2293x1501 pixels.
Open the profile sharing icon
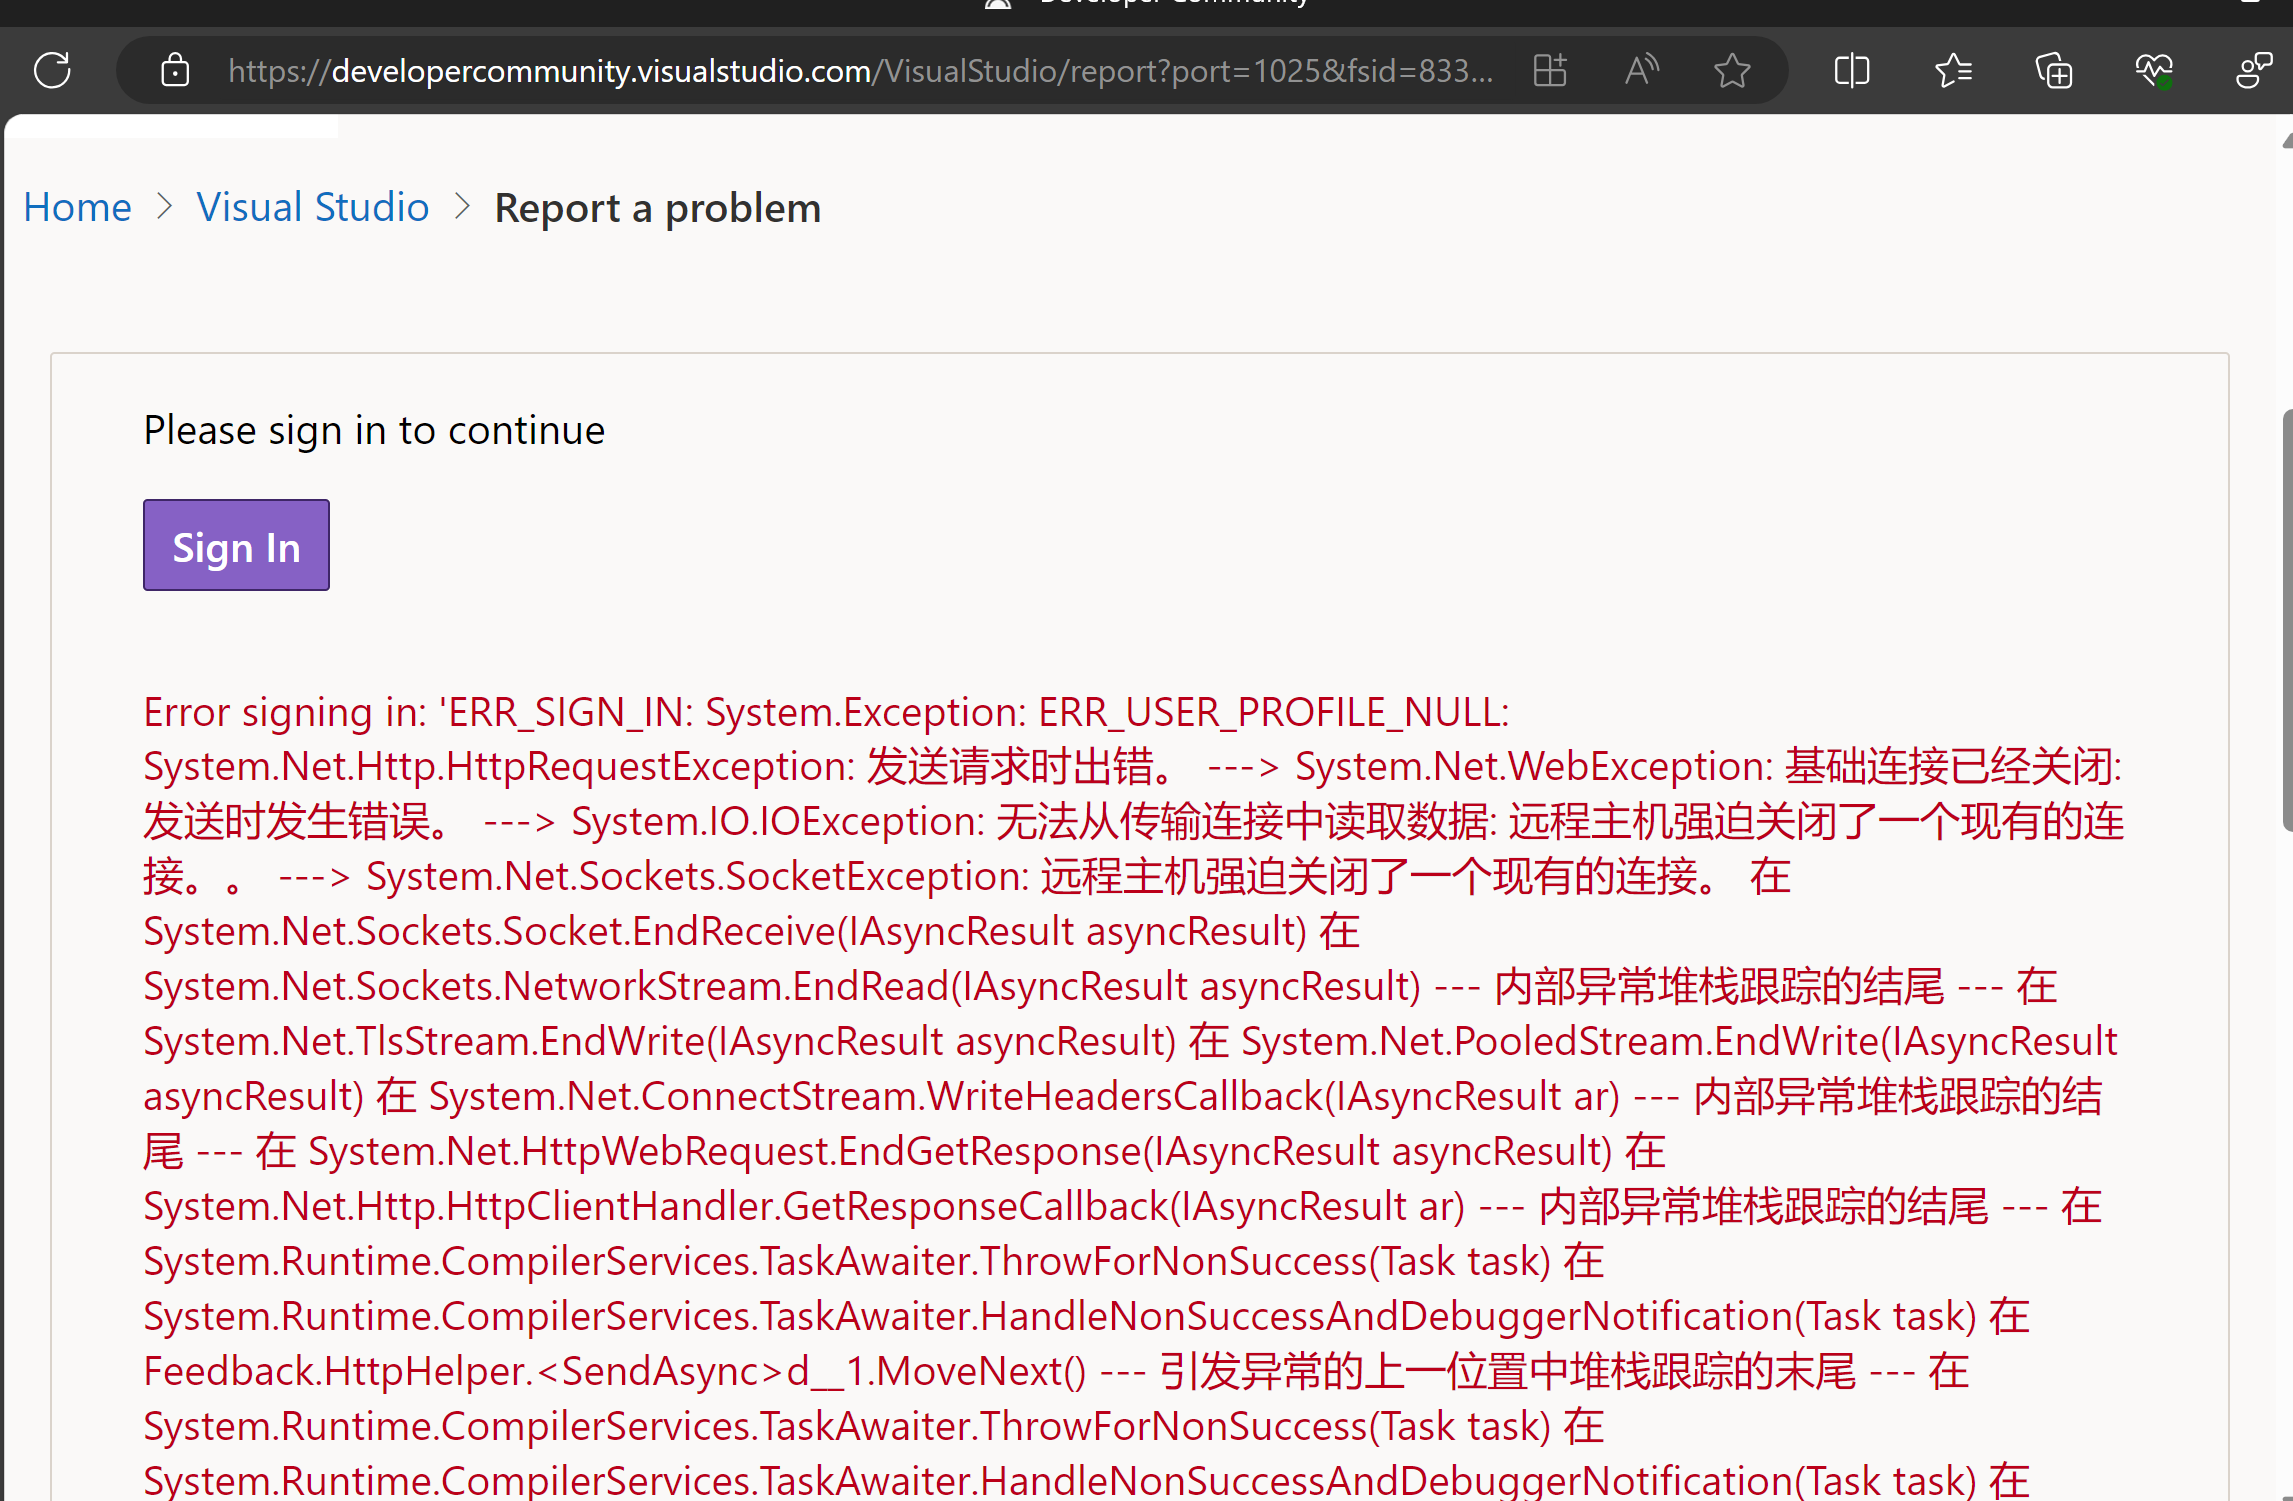click(2254, 70)
